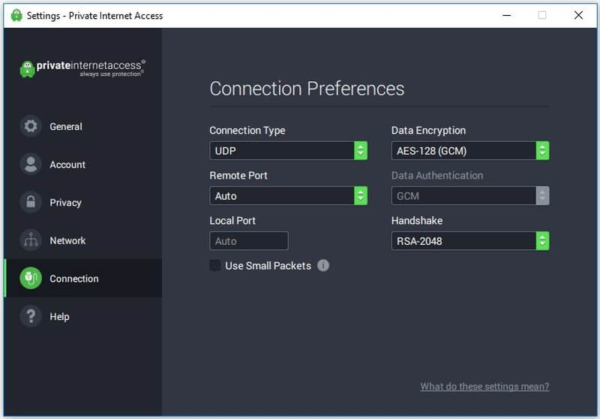Click the PIA app icon in title bar
Image resolution: width=600 pixels, height=419 pixels.
16,15
